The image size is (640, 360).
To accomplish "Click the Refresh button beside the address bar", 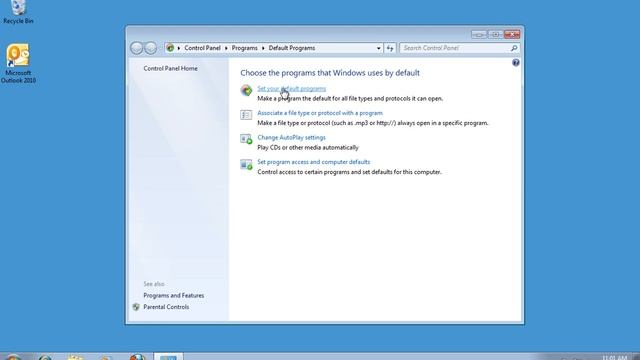I will [x=390, y=48].
